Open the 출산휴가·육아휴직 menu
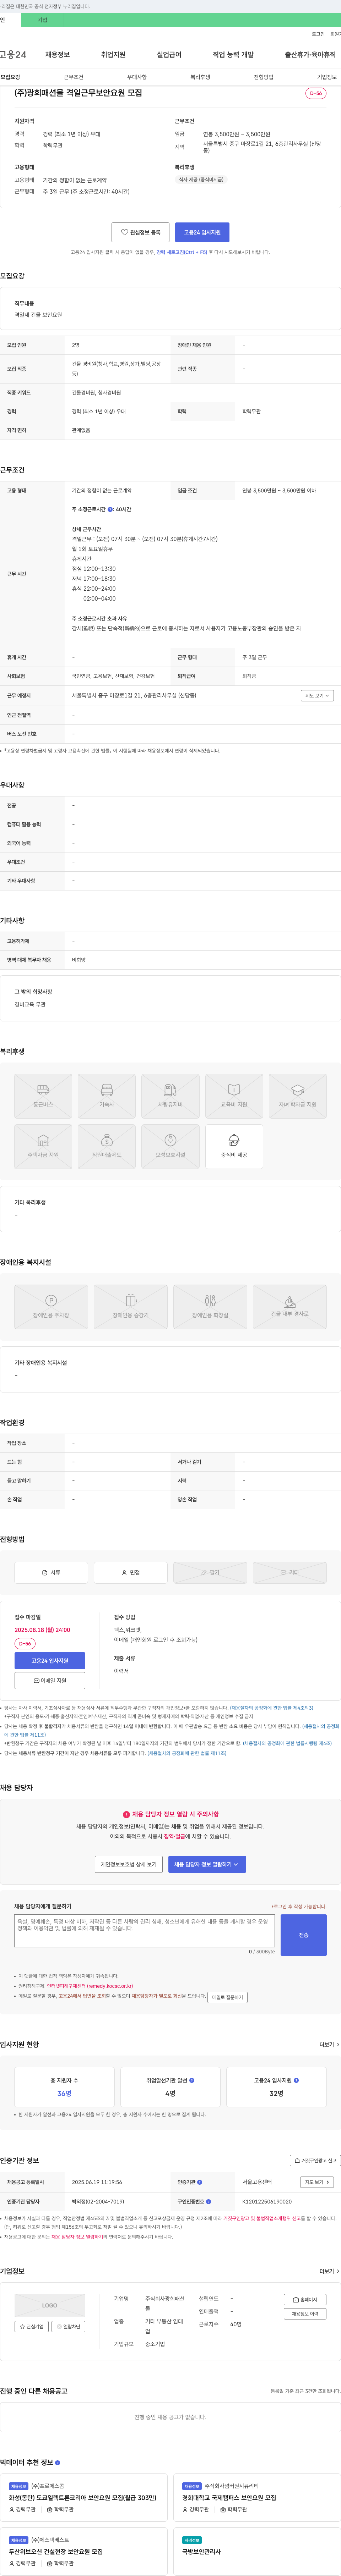 pyautogui.click(x=310, y=55)
